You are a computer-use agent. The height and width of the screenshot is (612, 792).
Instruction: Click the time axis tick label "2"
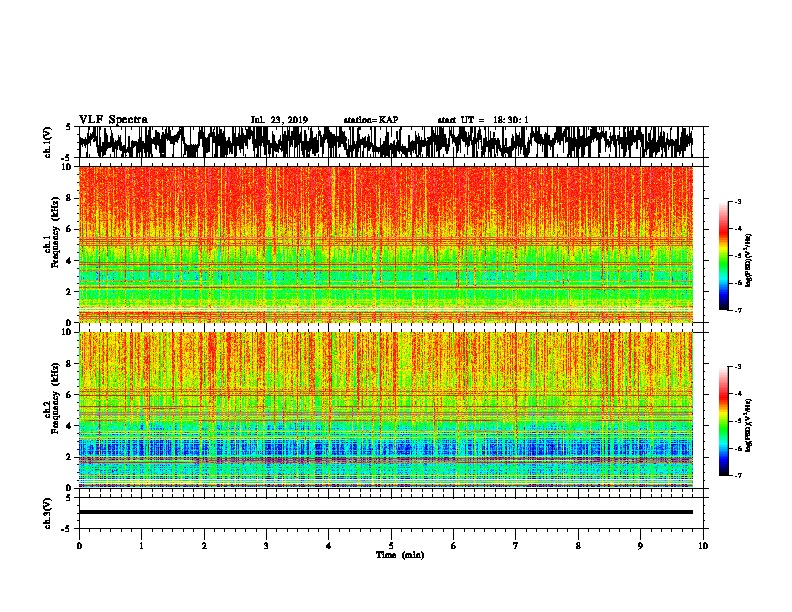pyautogui.click(x=204, y=546)
